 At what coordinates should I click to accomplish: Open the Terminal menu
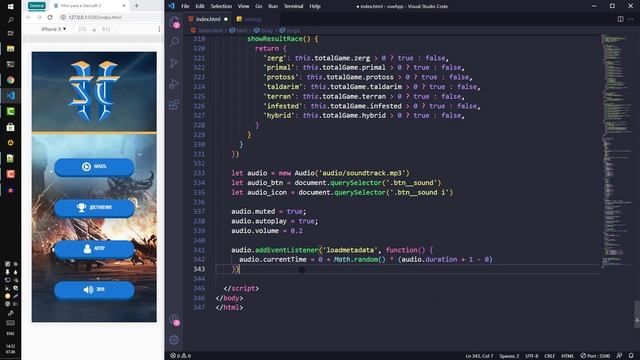pos(293,6)
